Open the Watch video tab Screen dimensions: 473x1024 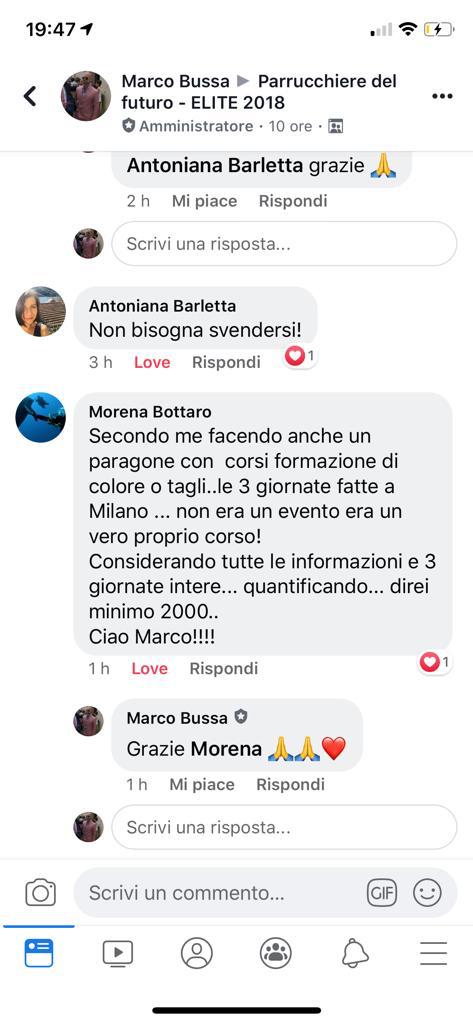[x=118, y=953]
